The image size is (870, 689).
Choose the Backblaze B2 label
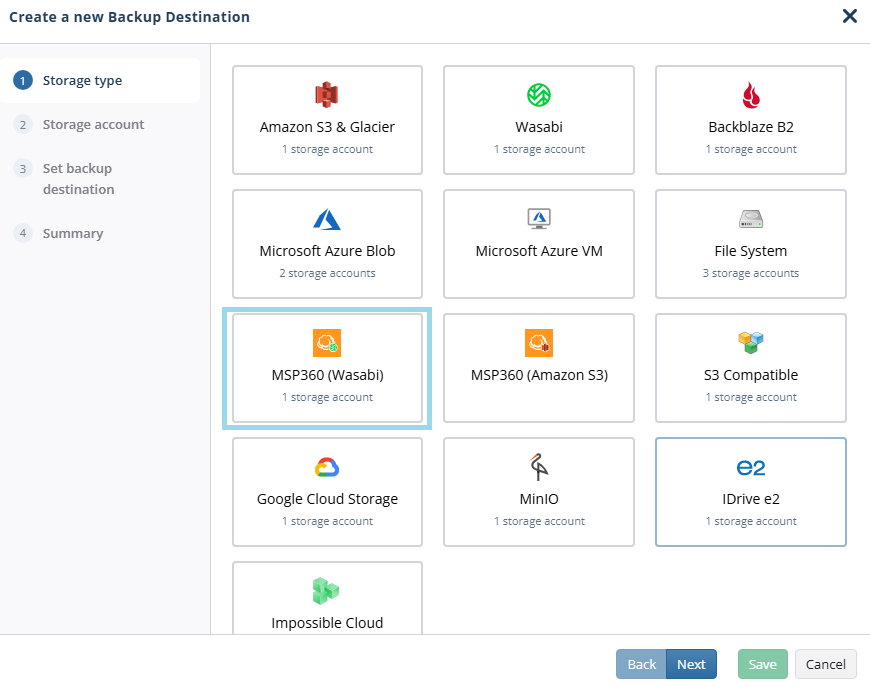click(x=751, y=127)
